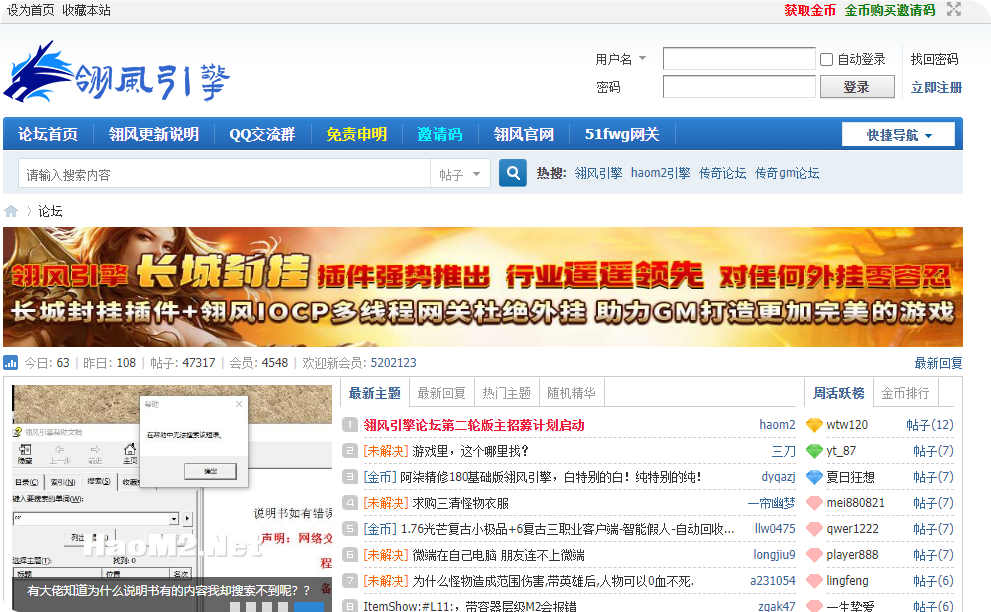Open the 长城封挂 banner advertisement
The image size is (991, 612).
(x=483, y=287)
